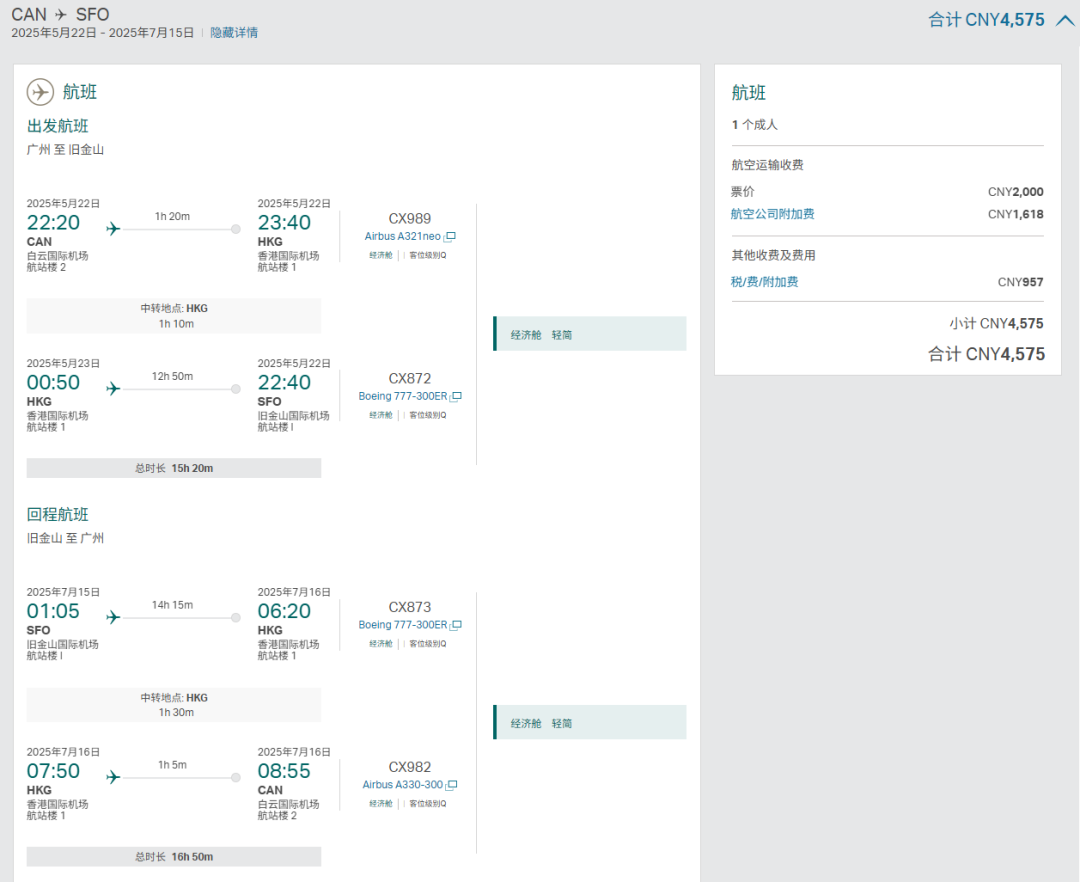Select the return 经济舱 轻简 fare bar
The width and height of the screenshot is (1080, 882).
590,723
